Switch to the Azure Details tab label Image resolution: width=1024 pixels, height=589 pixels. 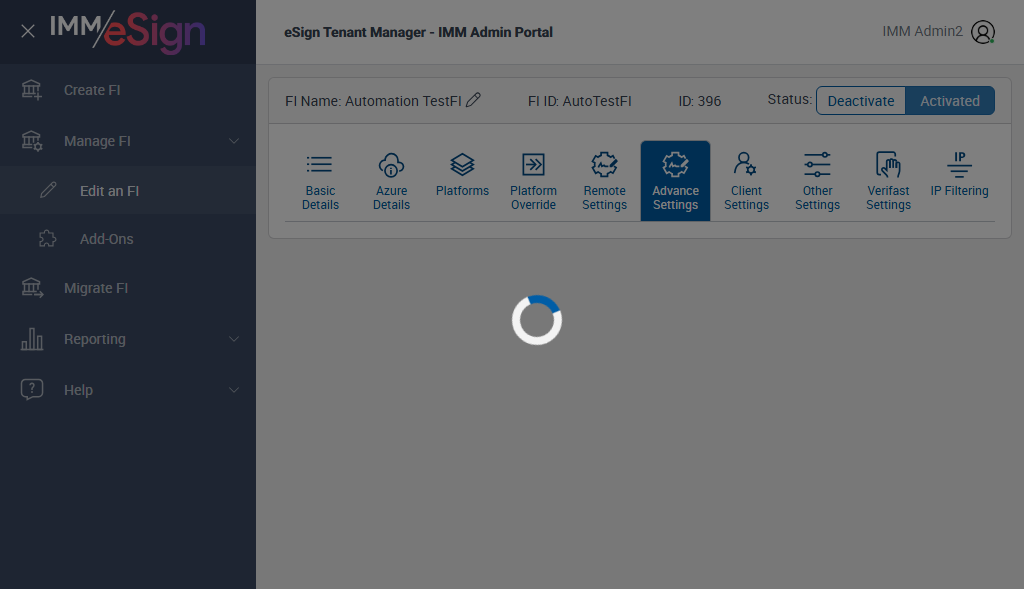pyautogui.click(x=391, y=198)
